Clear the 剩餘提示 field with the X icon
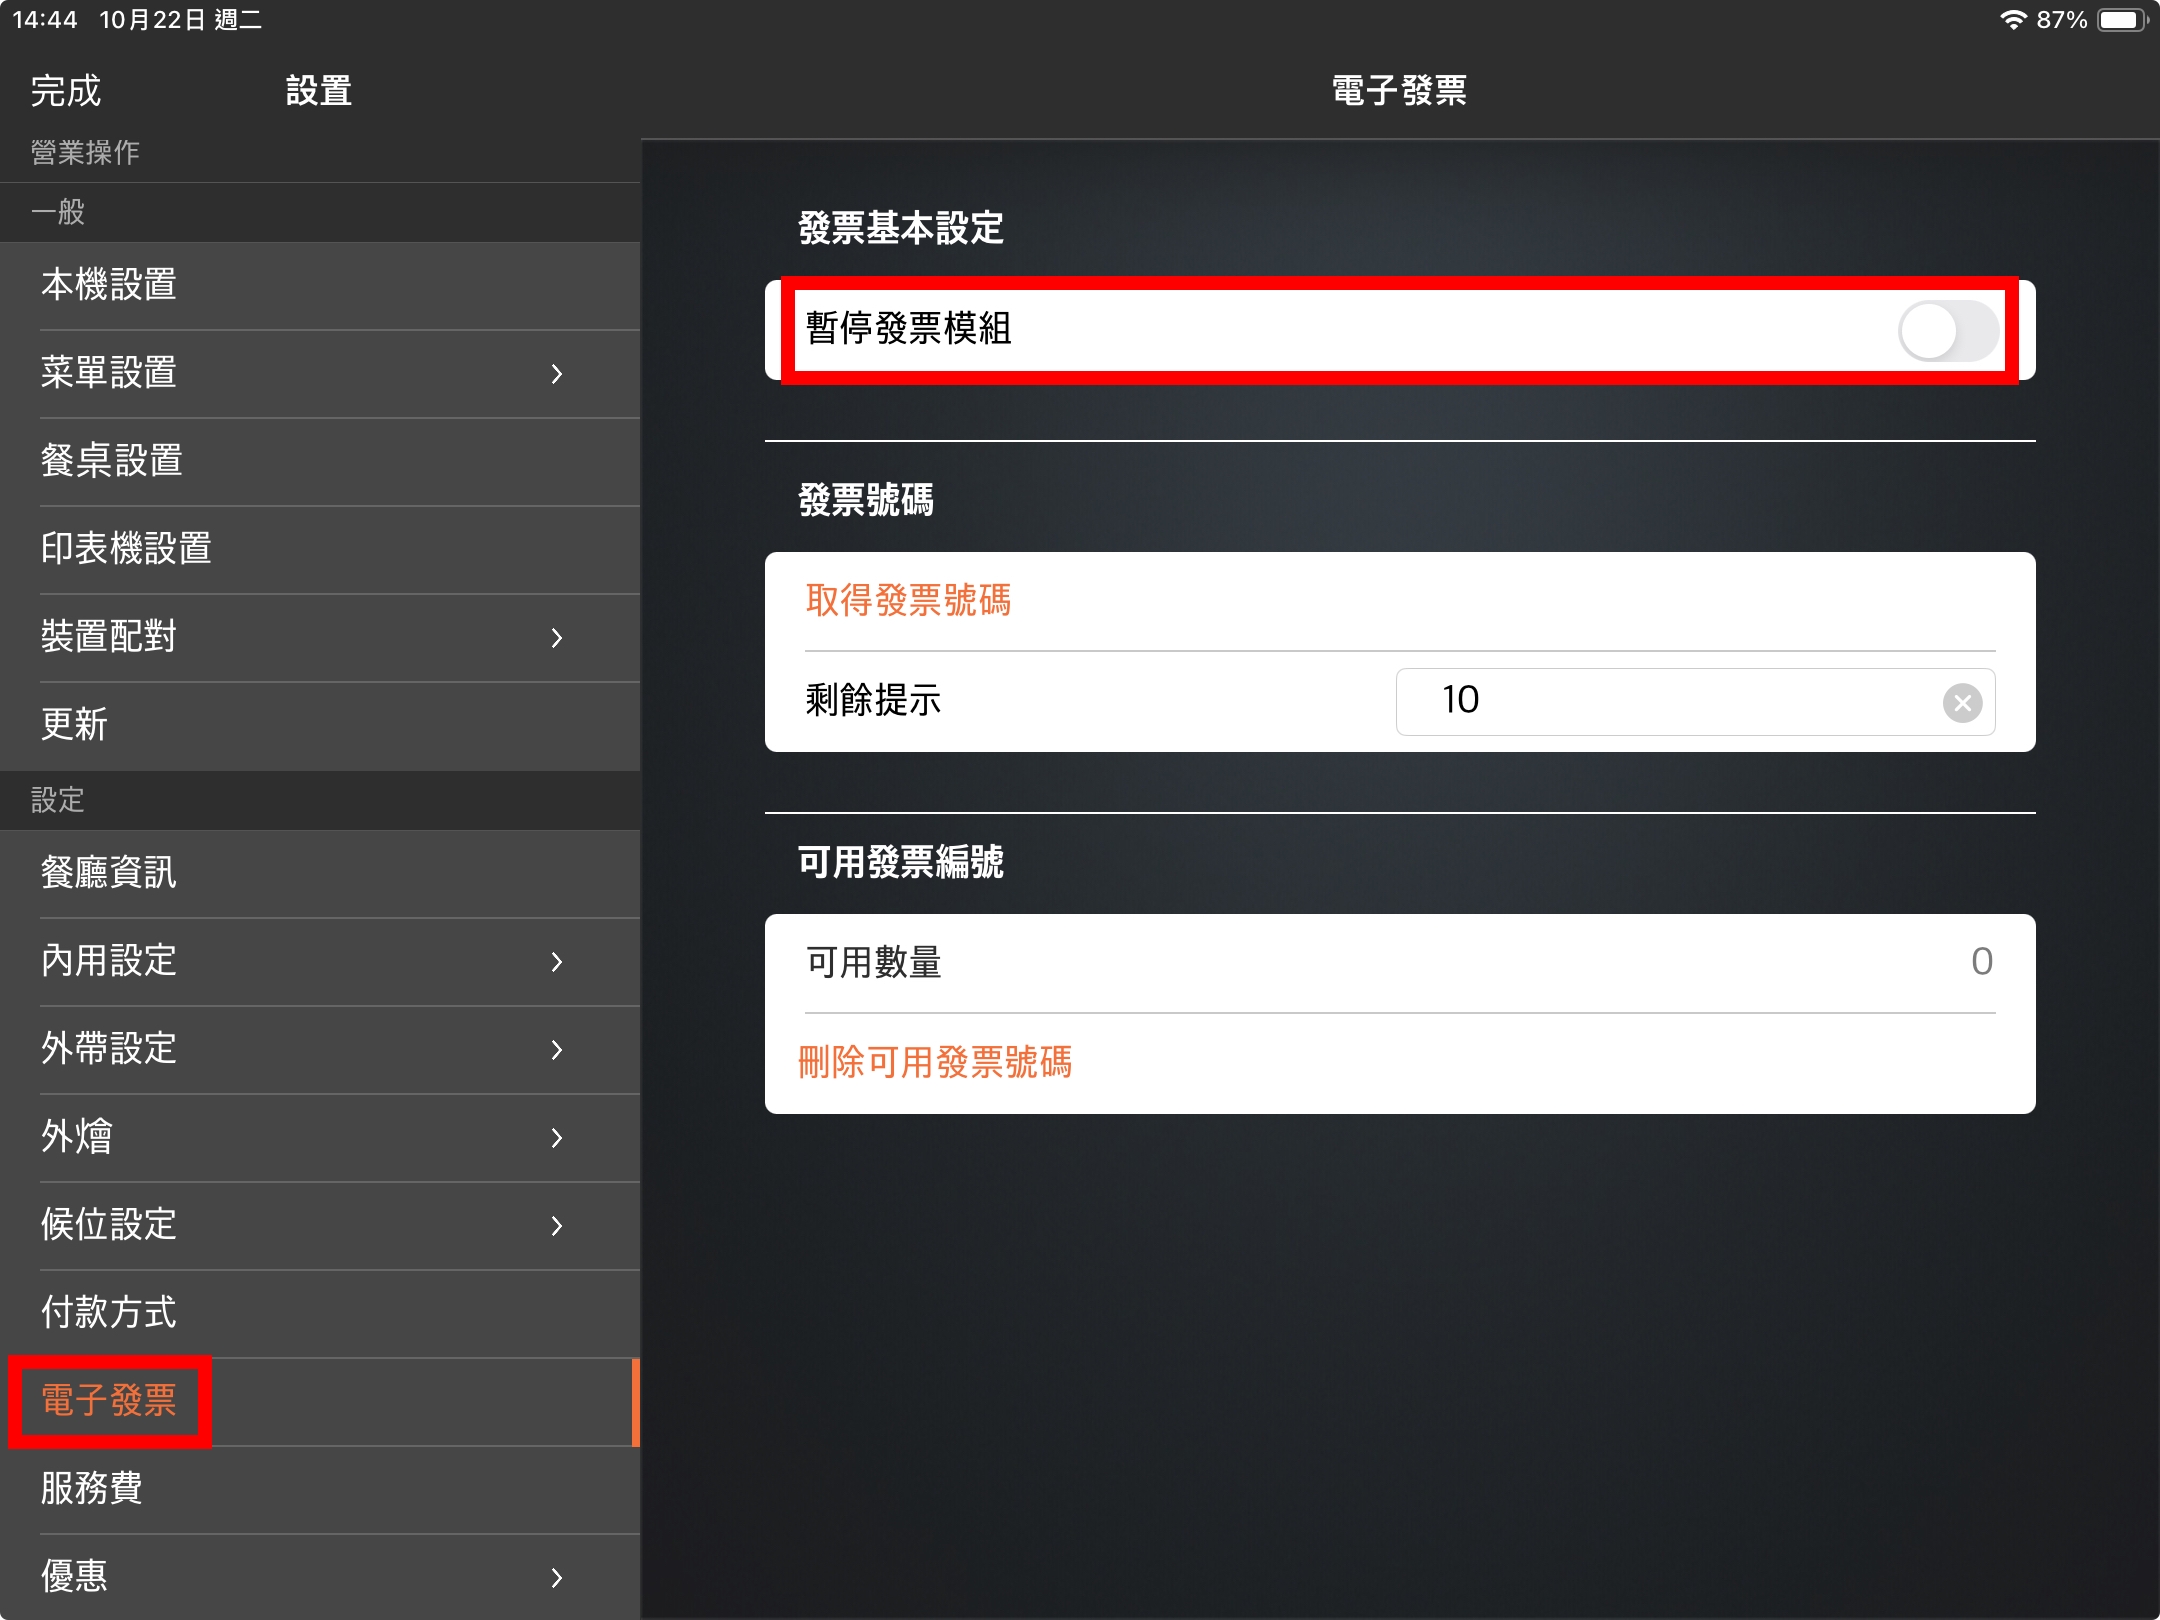The width and height of the screenshot is (2160, 1620). (1962, 702)
